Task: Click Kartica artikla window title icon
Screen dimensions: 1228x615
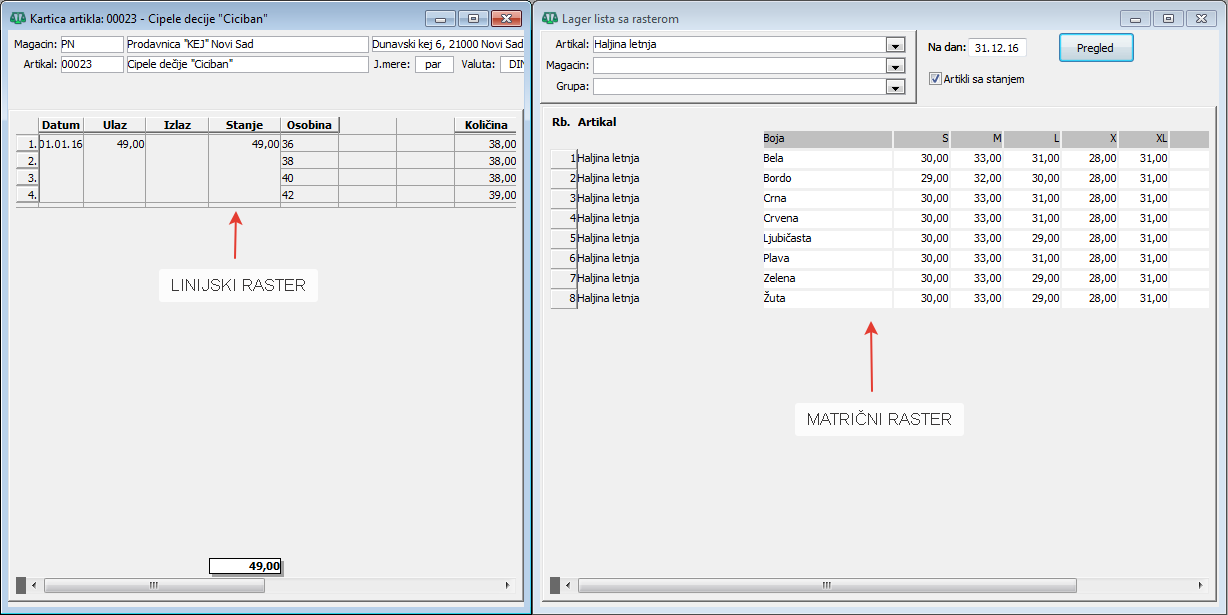Action: tap(17, 18)
